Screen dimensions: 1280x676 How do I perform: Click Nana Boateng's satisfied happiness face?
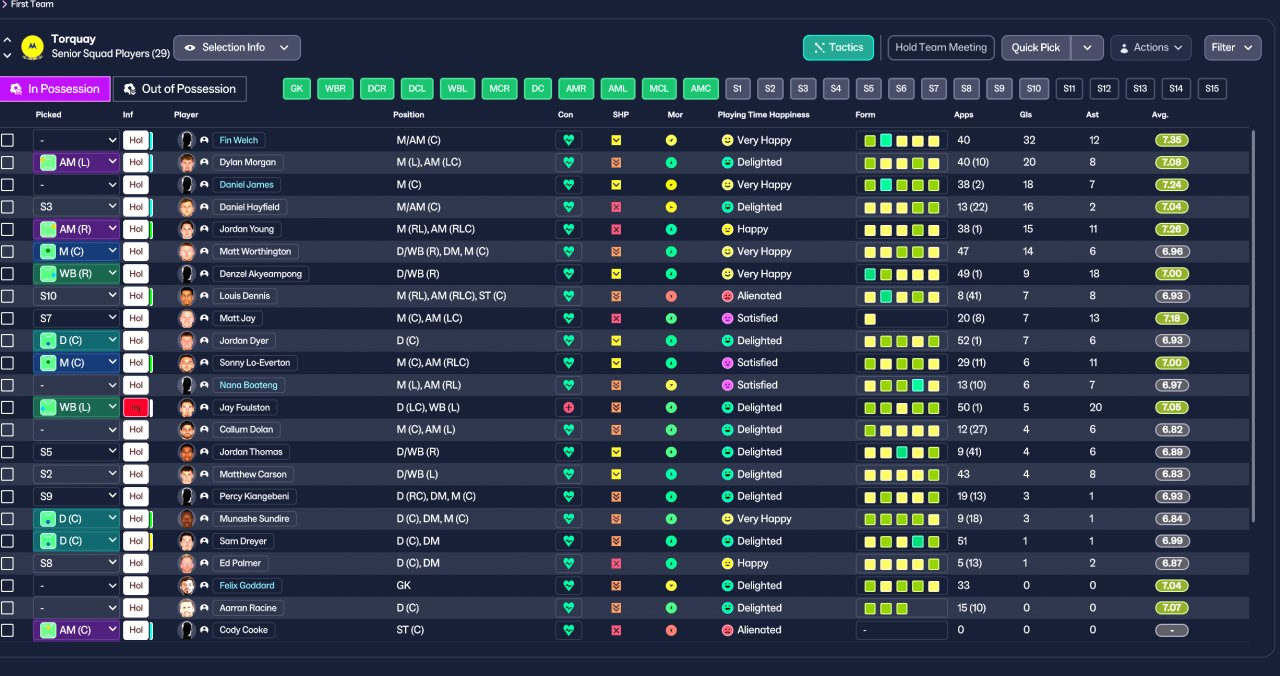pyautogui.click(x=727, y=385)
